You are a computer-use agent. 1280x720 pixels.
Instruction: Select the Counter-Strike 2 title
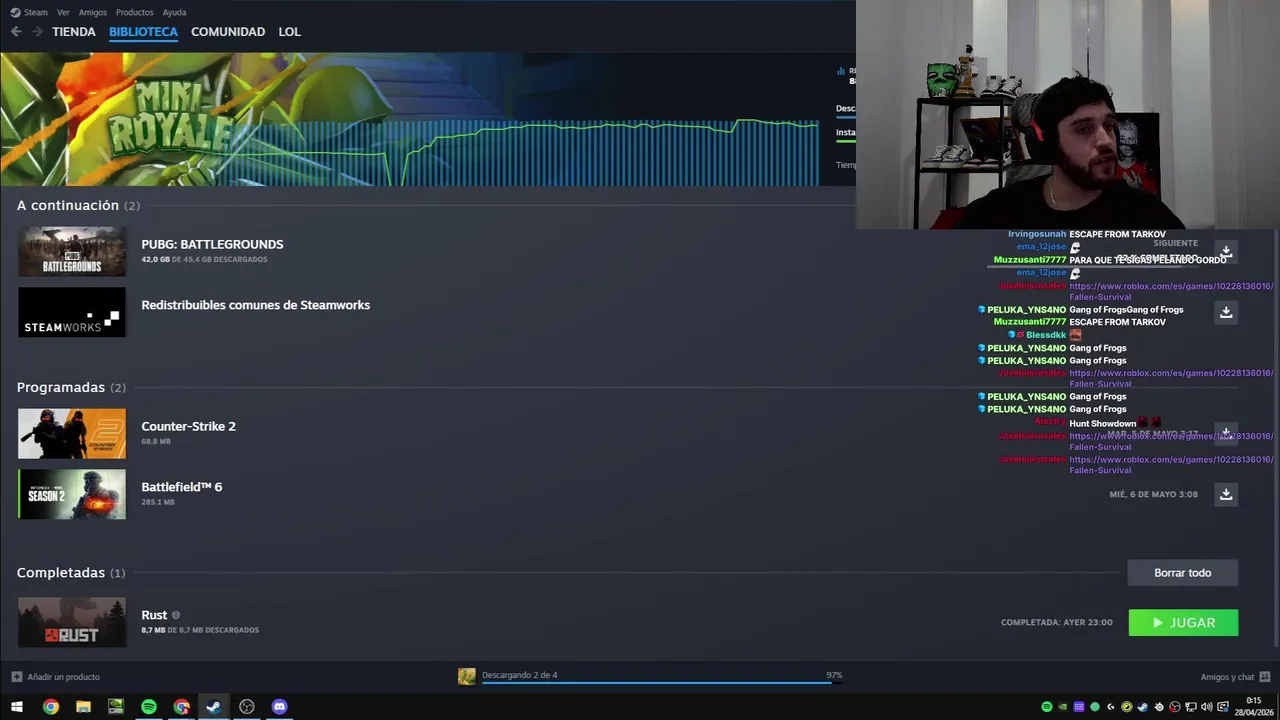click(188, 426)
